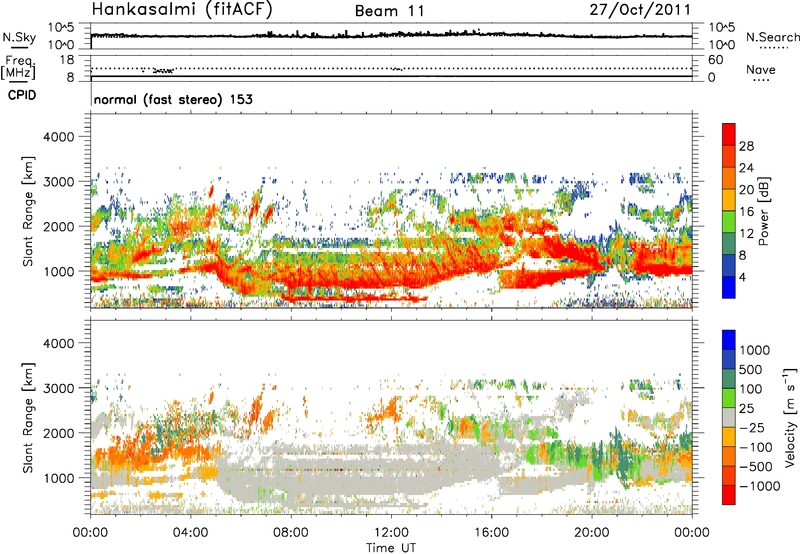Screen dimensions: 800x554
Task: Click the "20" label on Power color bar
Action: (x=746, y=190)
